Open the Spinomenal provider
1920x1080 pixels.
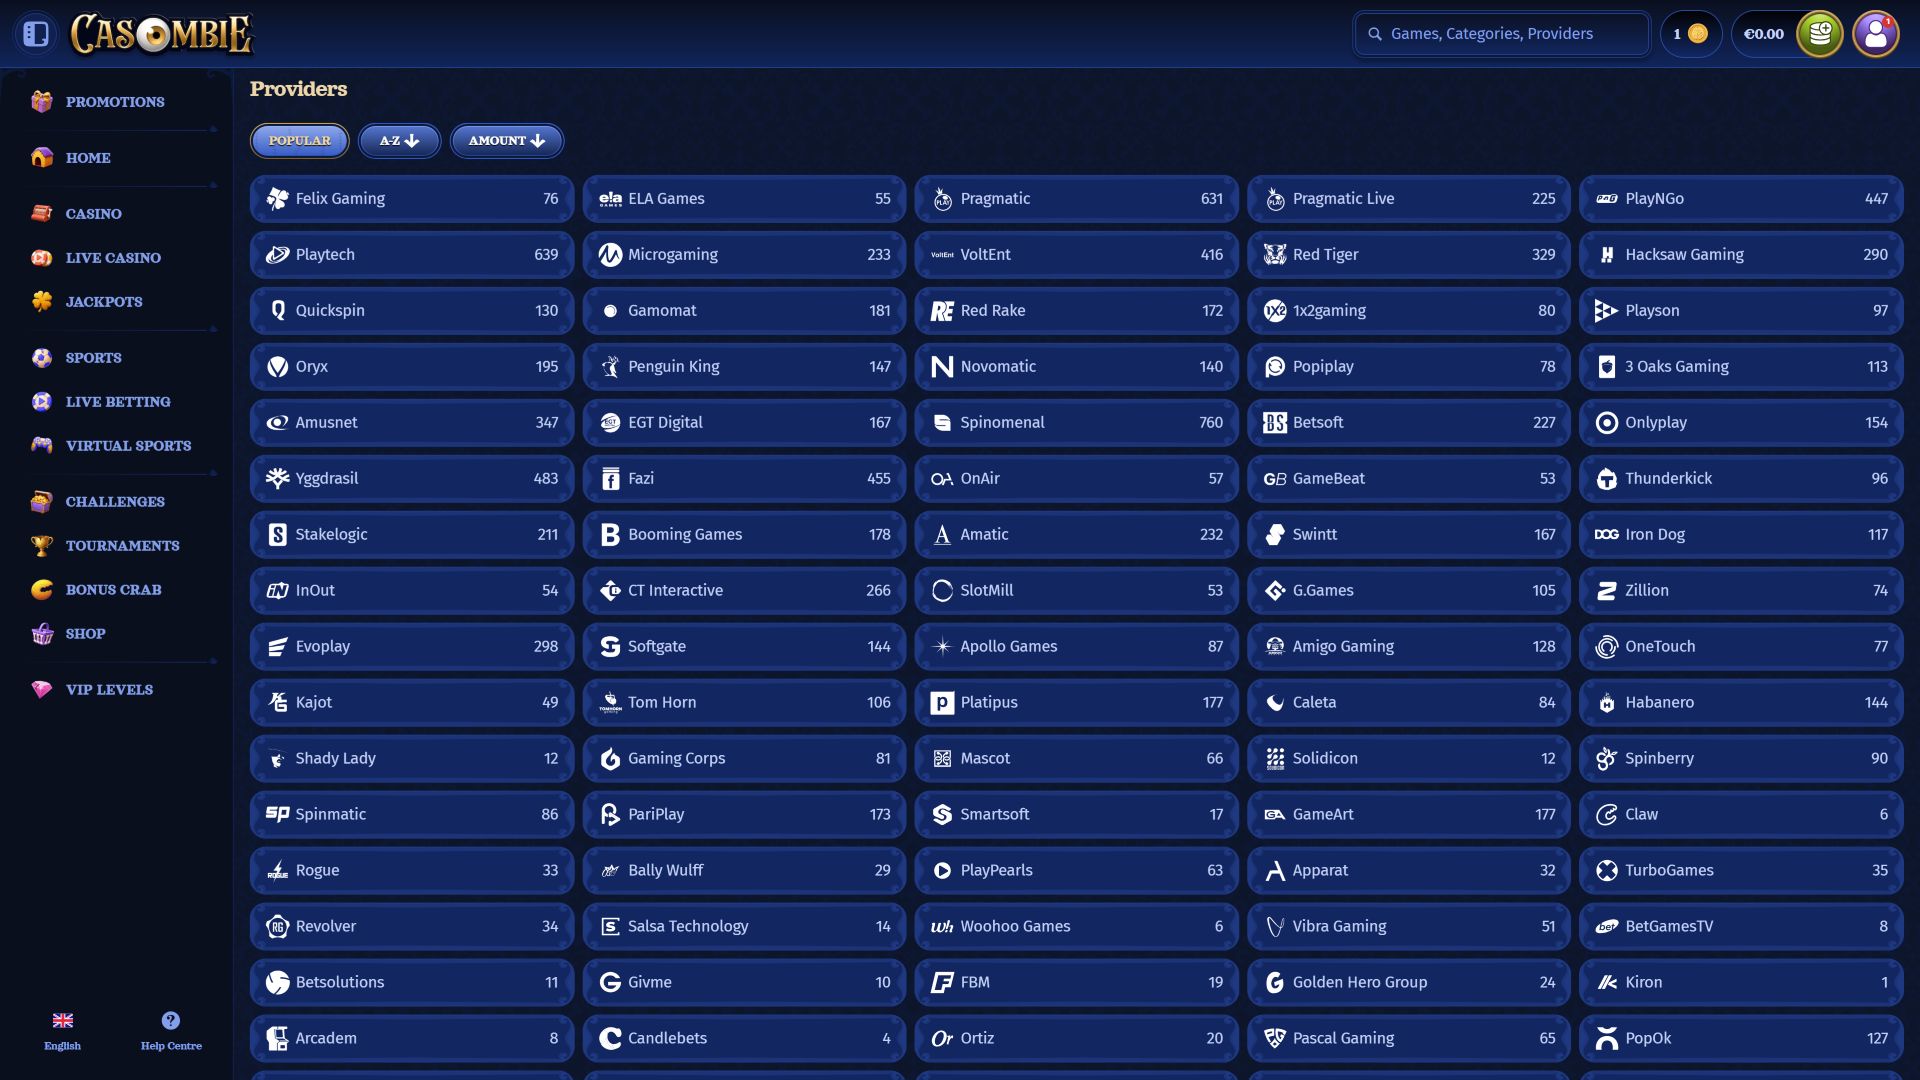pos(1076,423)
